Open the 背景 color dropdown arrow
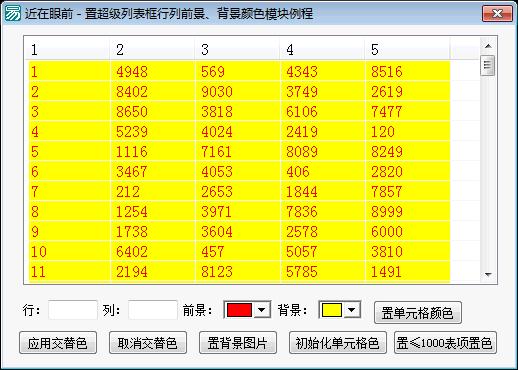This screenshot has height=370, width=518. 351,310
